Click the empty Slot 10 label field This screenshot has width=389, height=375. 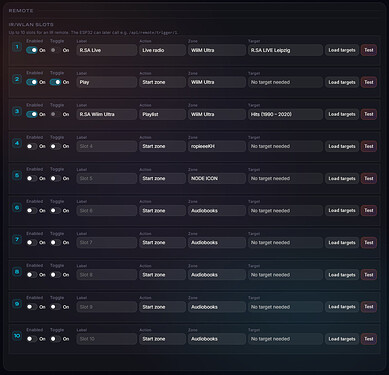click(x=107, y=339)
